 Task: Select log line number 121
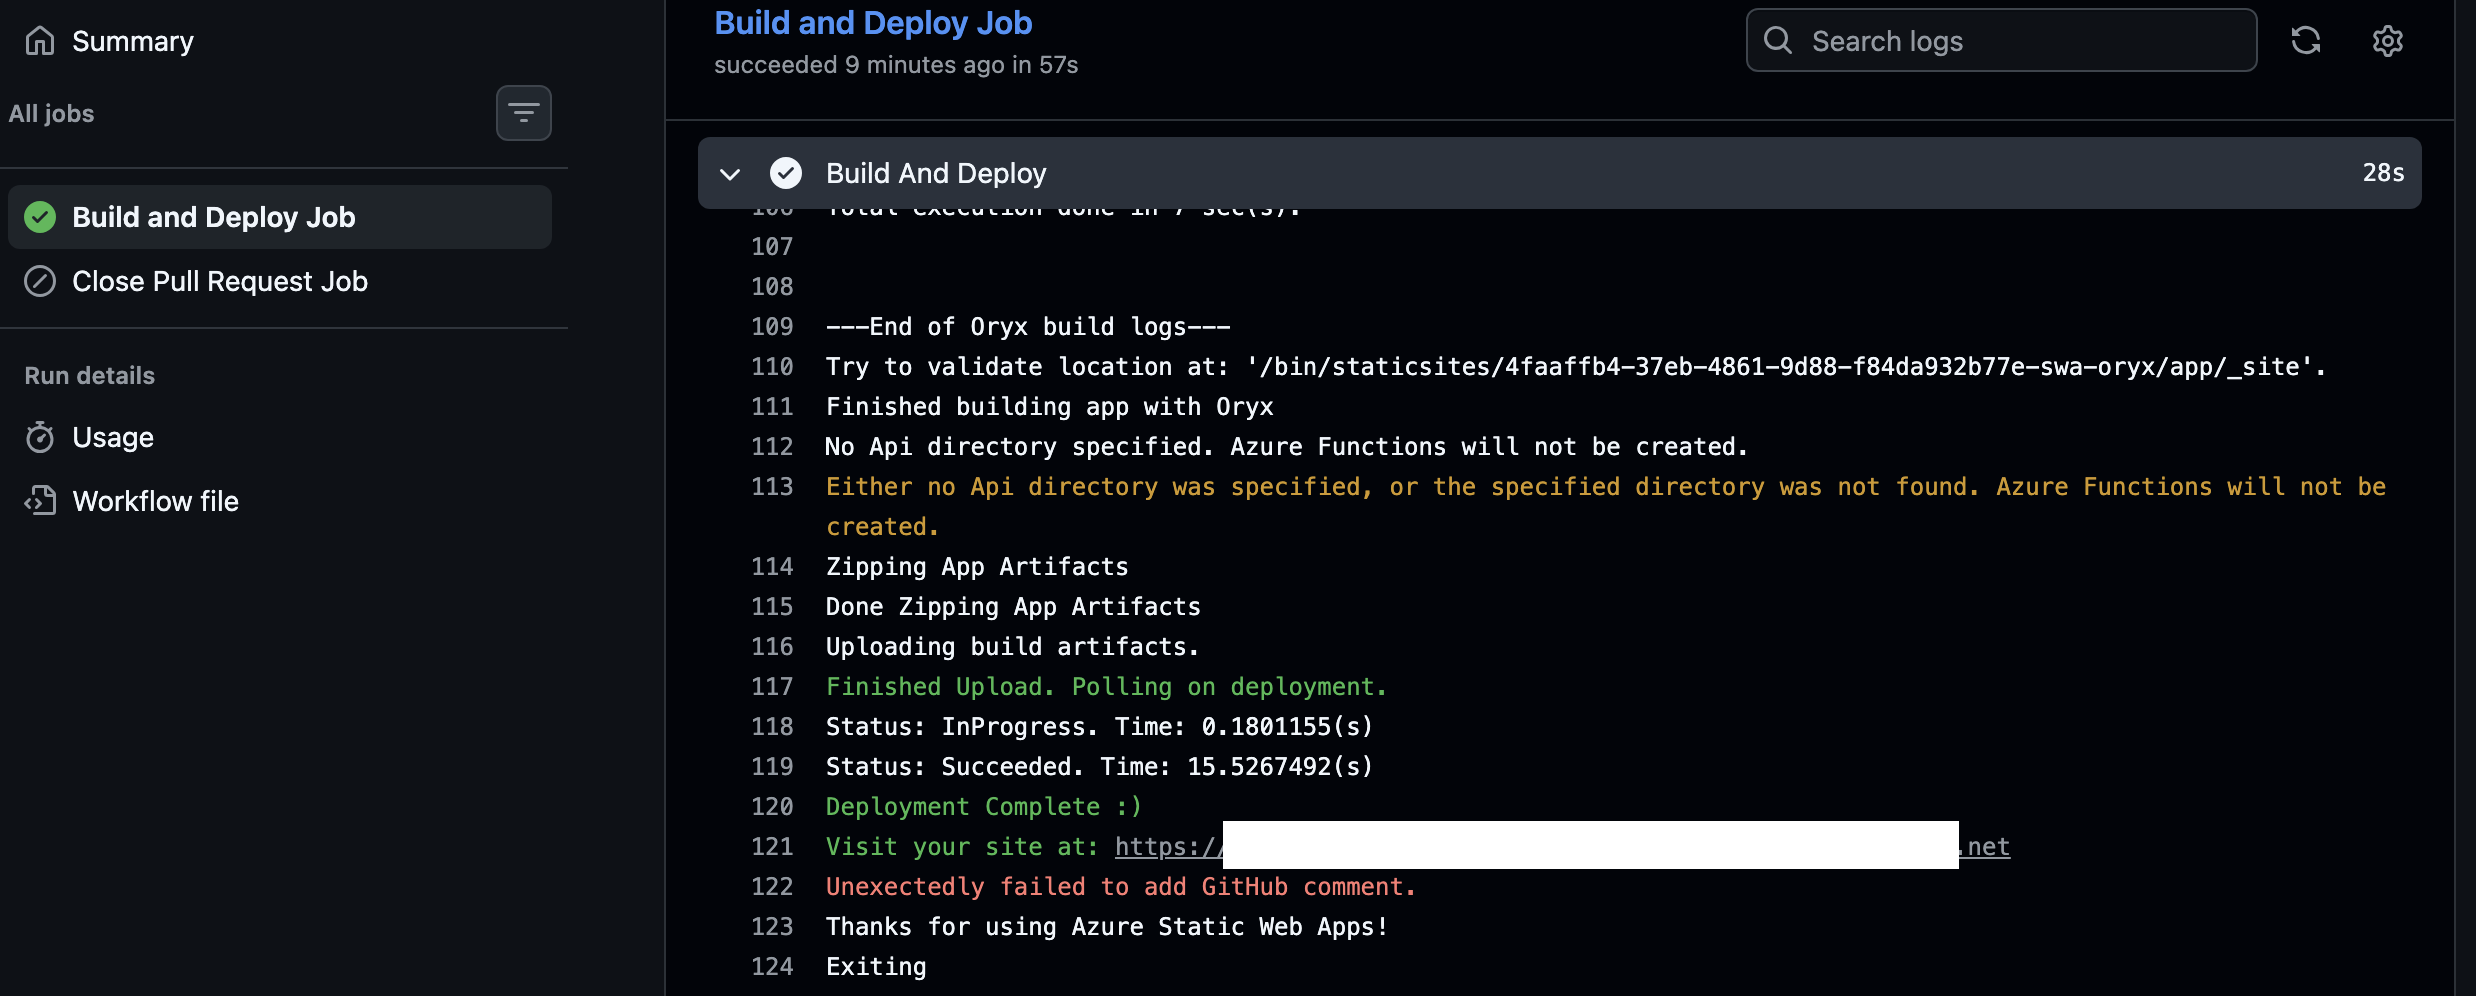tap(772, 847)
